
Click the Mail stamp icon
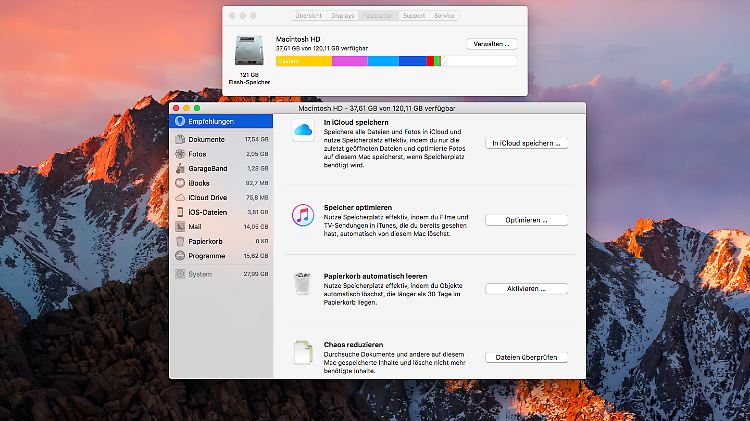[x=180, y=227]
